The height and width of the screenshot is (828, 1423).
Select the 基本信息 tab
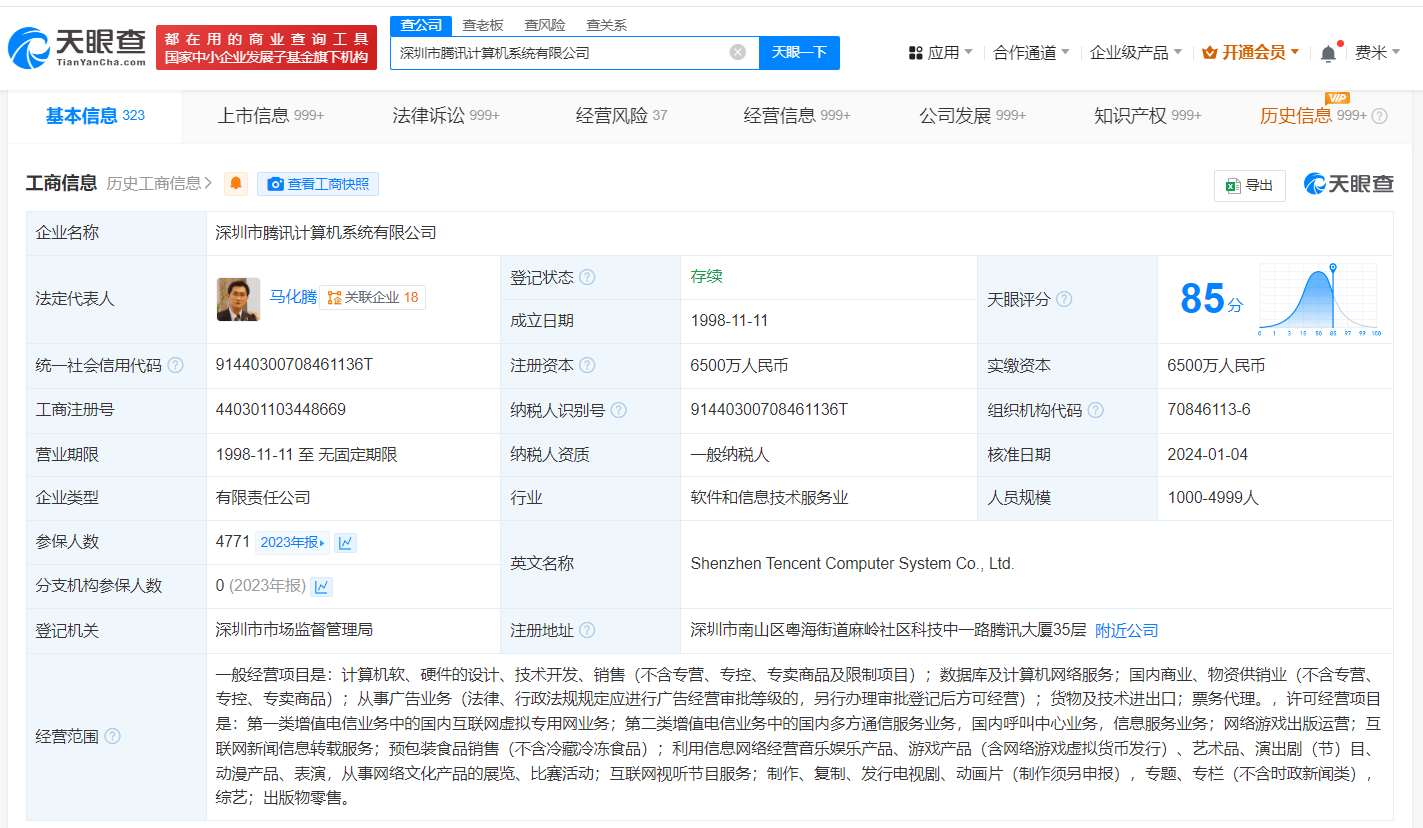(x=95, y=116)
